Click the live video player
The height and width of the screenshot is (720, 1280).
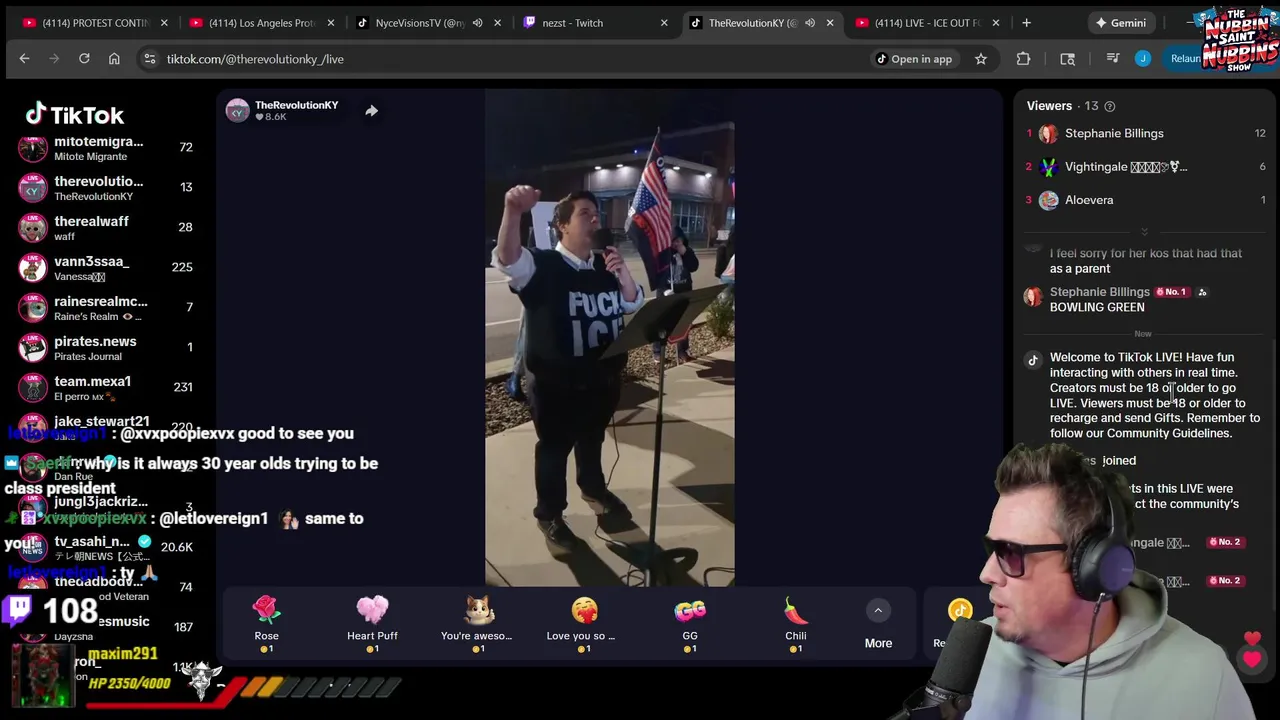[609, 337]
